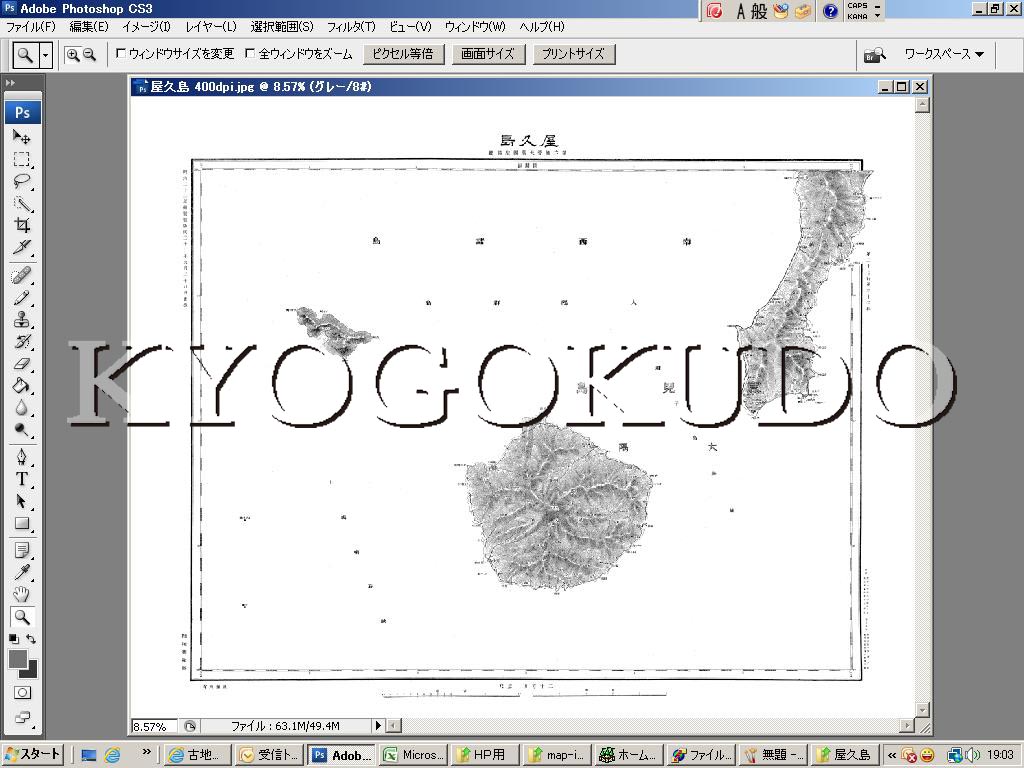The height and width of the screenshot is (768, 1024).
Task: Click the ピクセル等倍 button
Action: (x=403, y=54)
